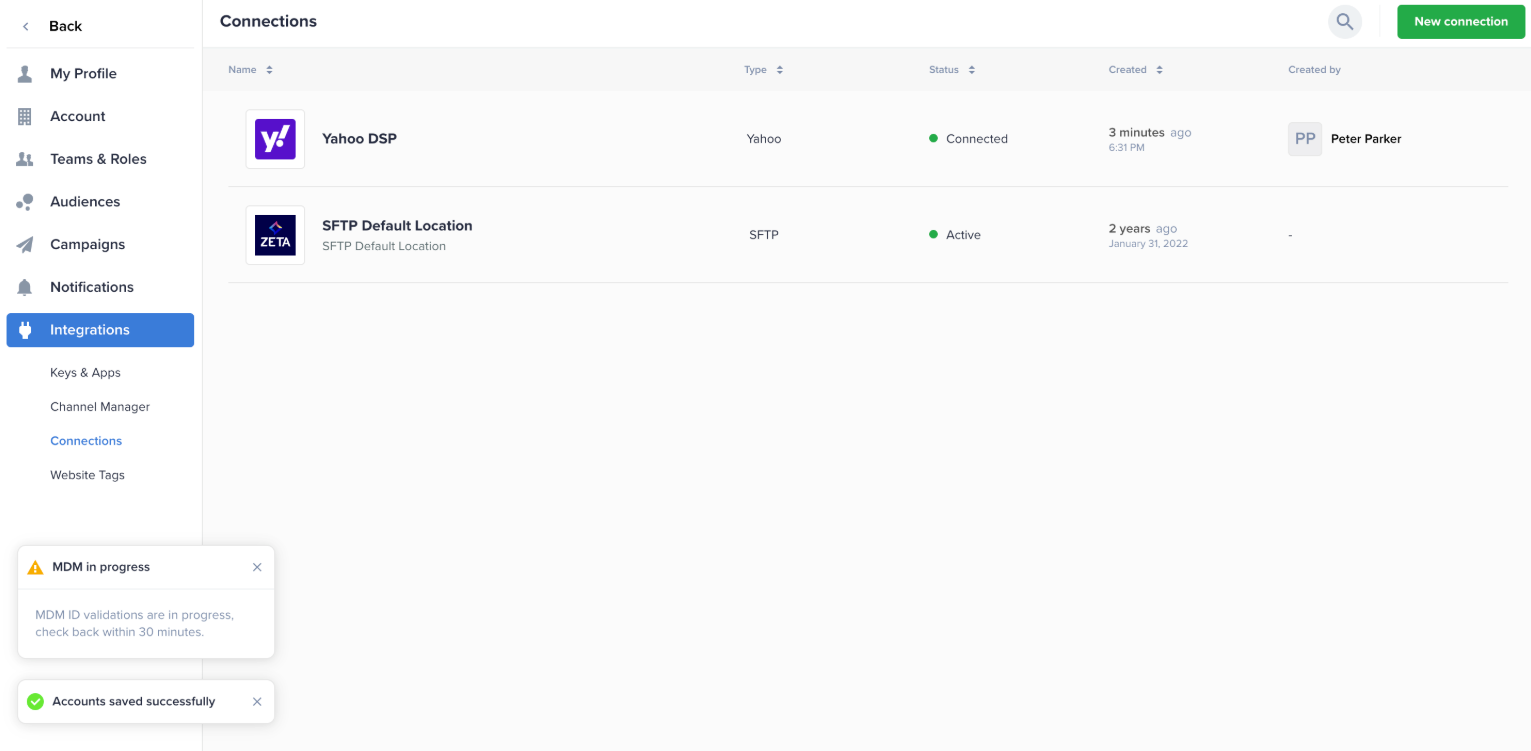The width and height of the screenshot is (1531, 751).
Task: Open Channel Manager submenu item
Action: point(100,407)
